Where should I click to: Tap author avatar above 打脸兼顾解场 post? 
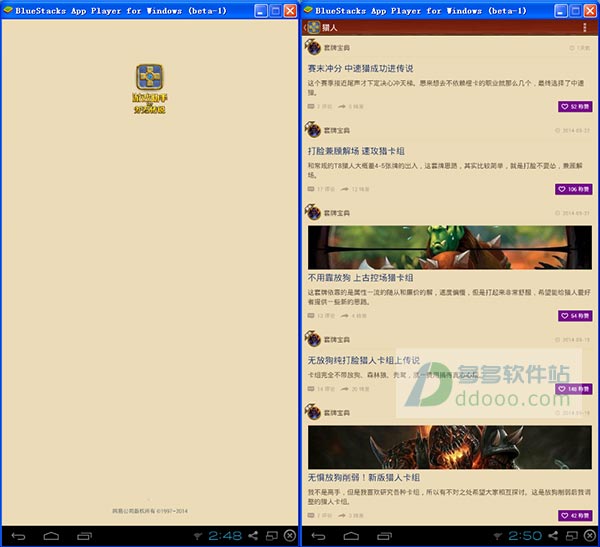(313, 130)
